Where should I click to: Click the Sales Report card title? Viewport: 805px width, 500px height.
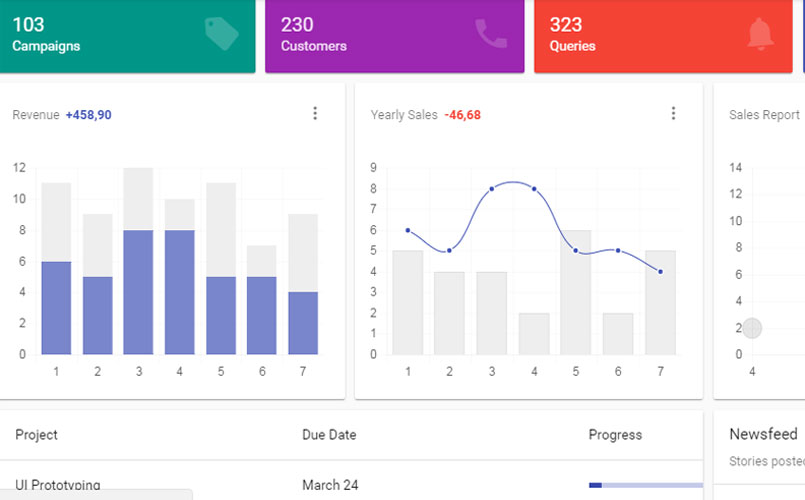click(x=764, y=115)
